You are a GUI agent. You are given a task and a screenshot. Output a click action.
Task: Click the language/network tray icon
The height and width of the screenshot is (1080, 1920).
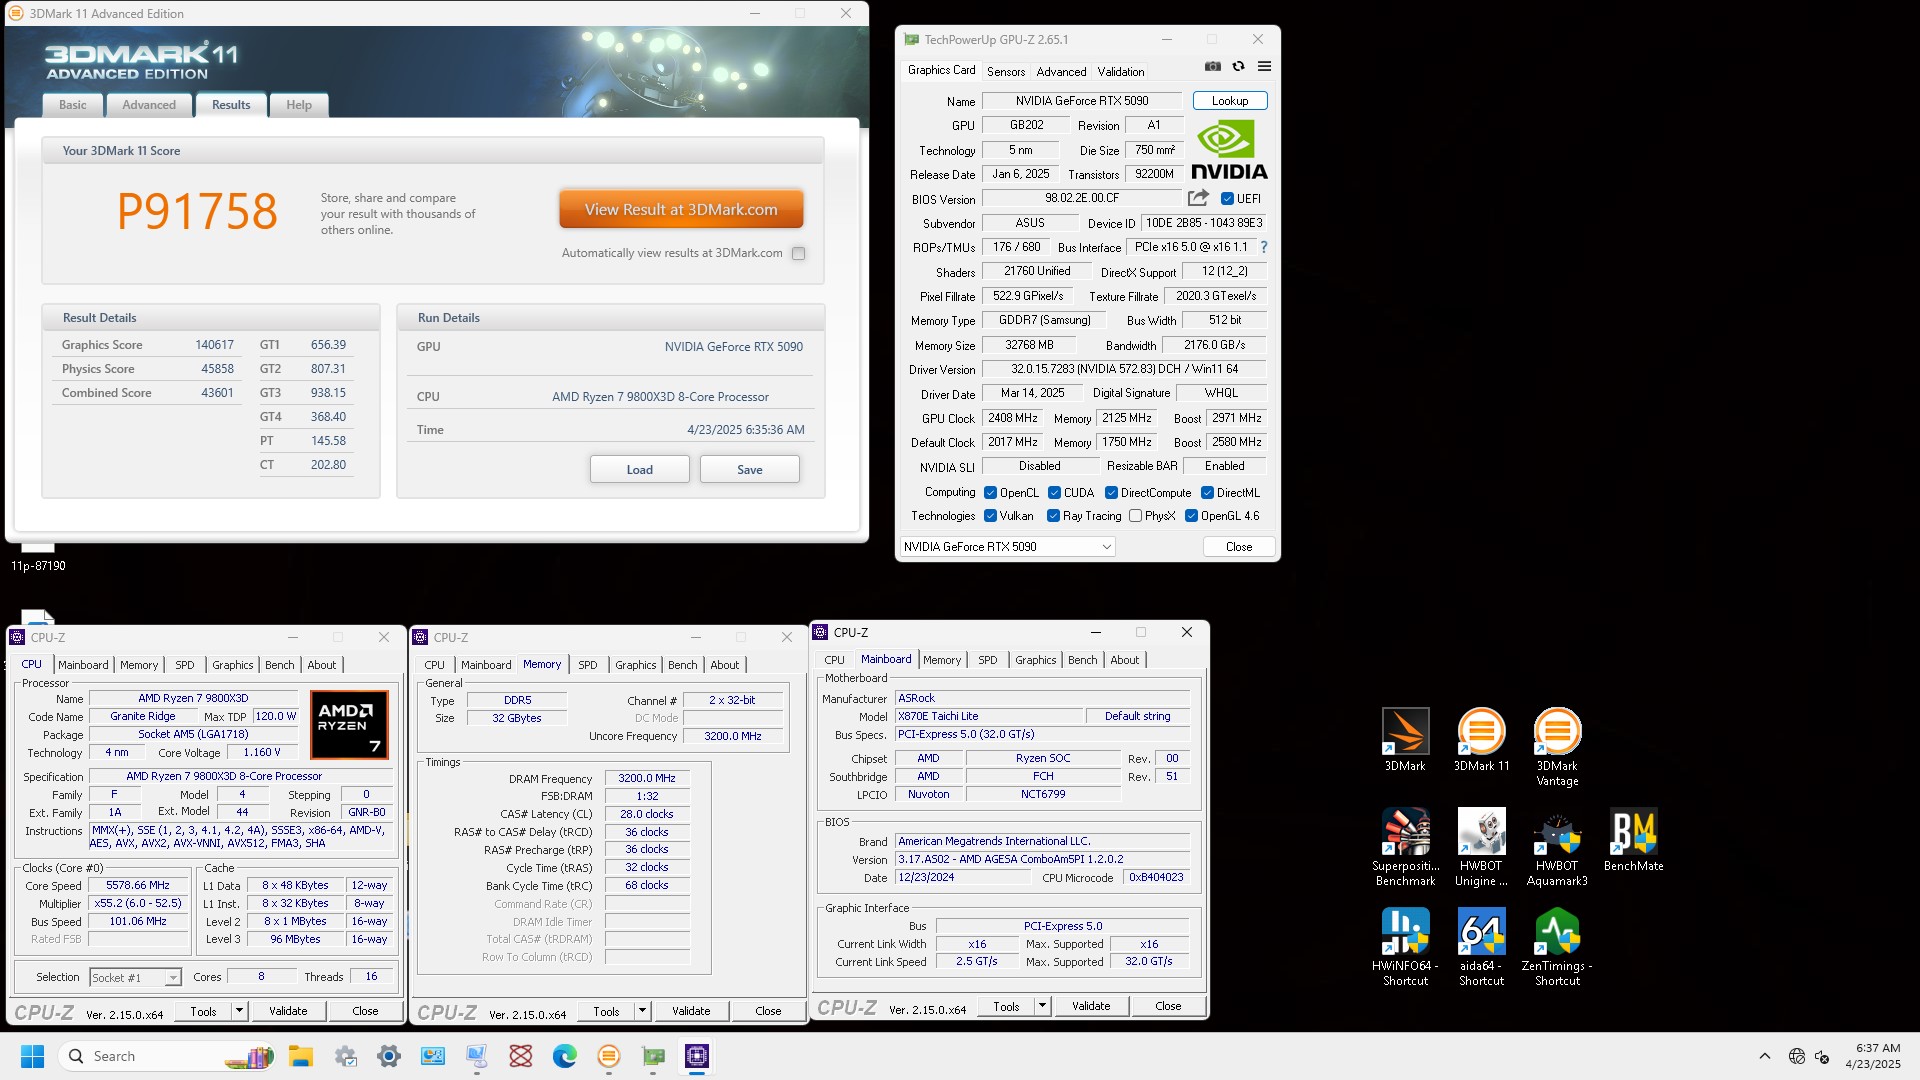point(1797,1056)
